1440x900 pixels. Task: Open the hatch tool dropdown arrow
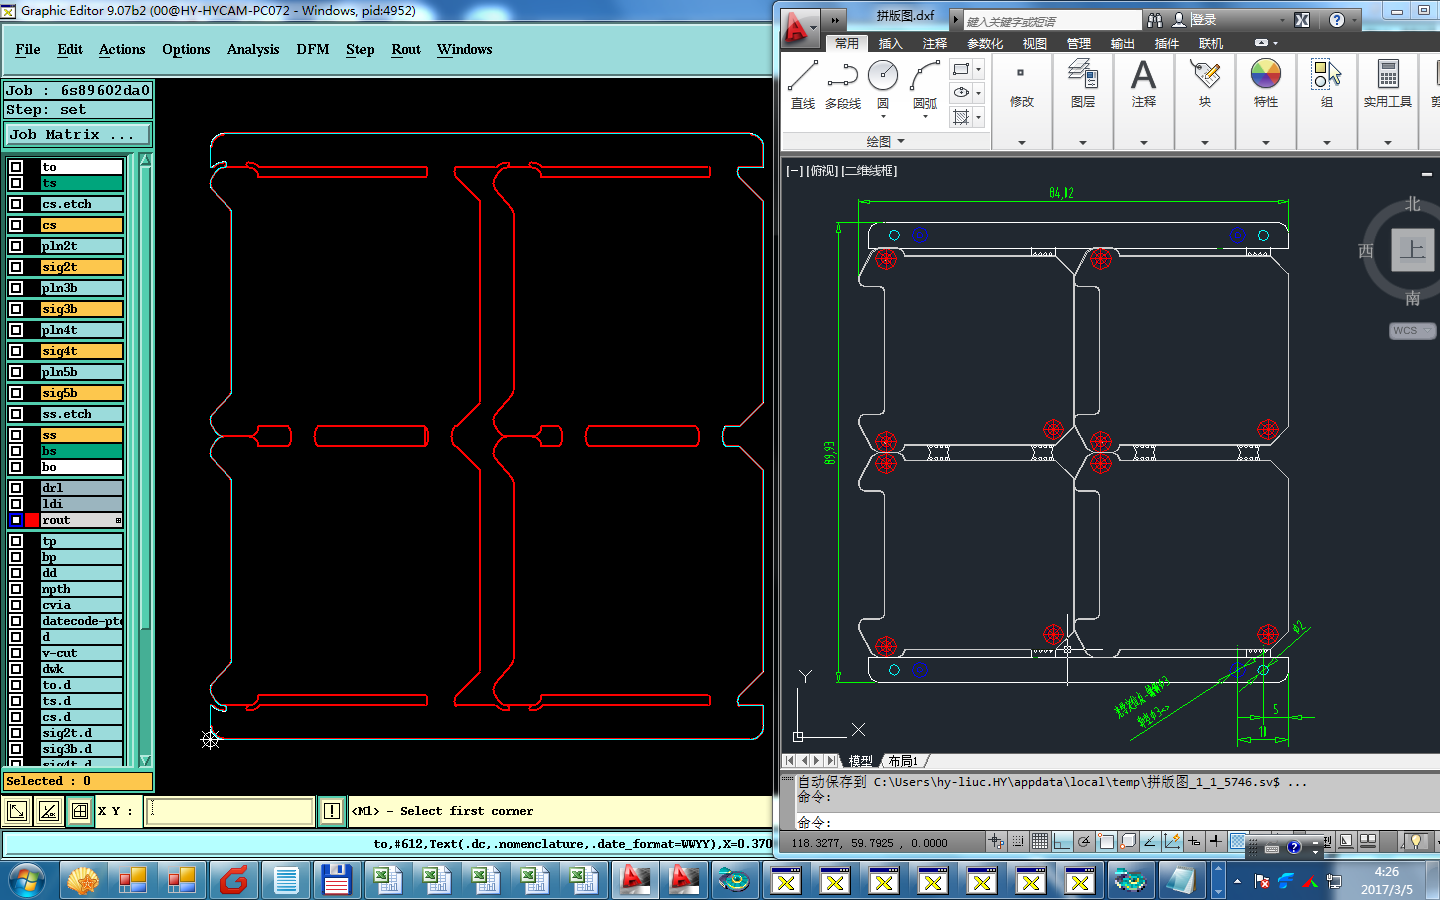pos(979,117)
